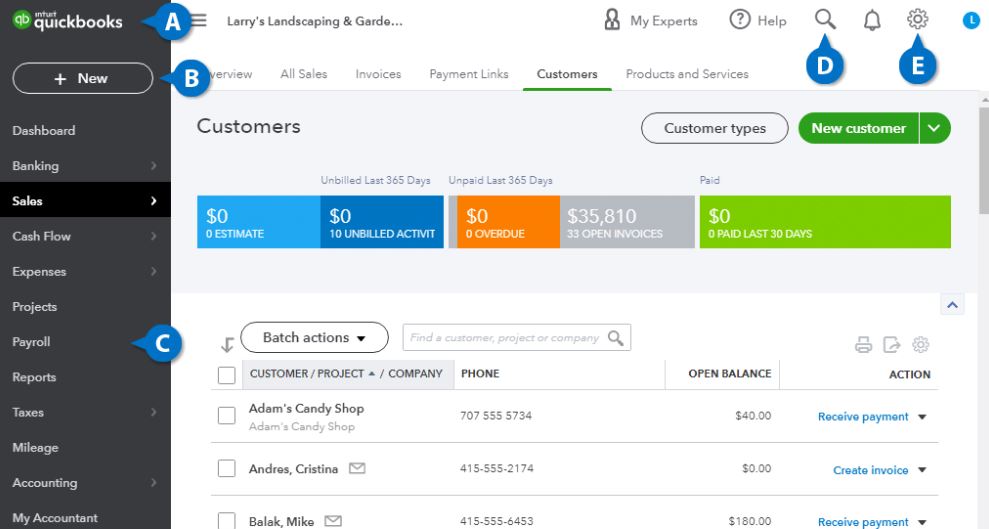
Task: Check the Andres, Cristina row checkbox
Action: 226,468
